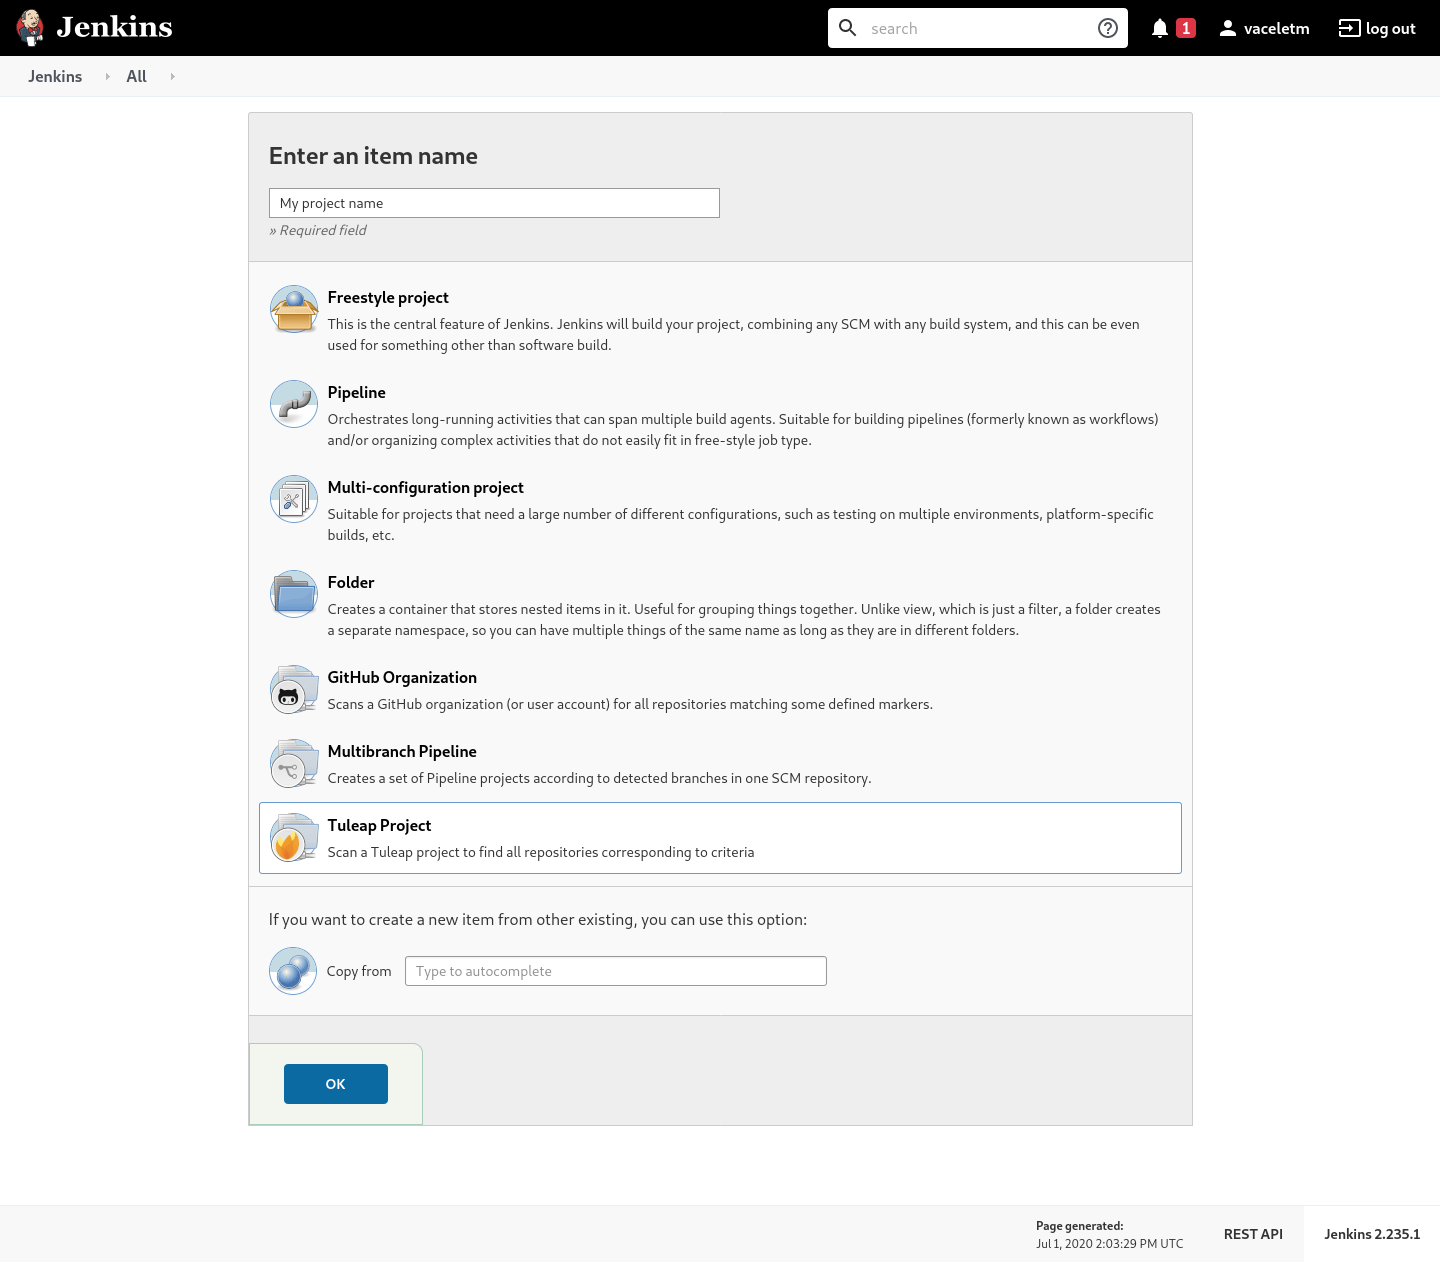Click the Copy from spheres icon

[x=293, y=971]
